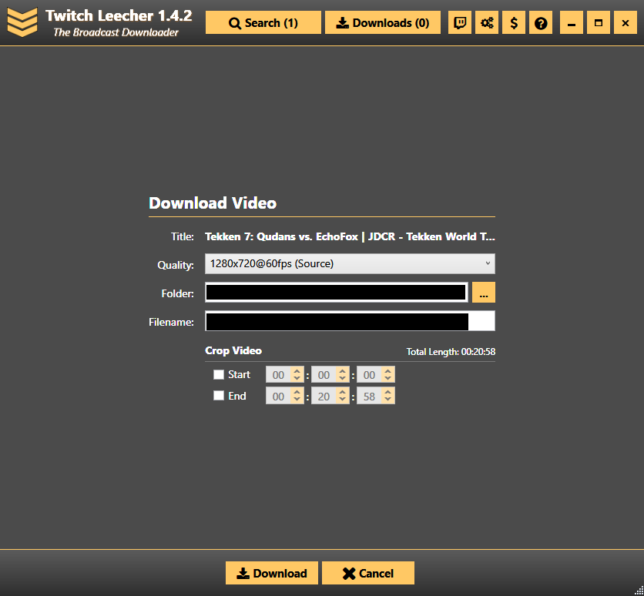Open the help question mark icon

coord(541,22)
